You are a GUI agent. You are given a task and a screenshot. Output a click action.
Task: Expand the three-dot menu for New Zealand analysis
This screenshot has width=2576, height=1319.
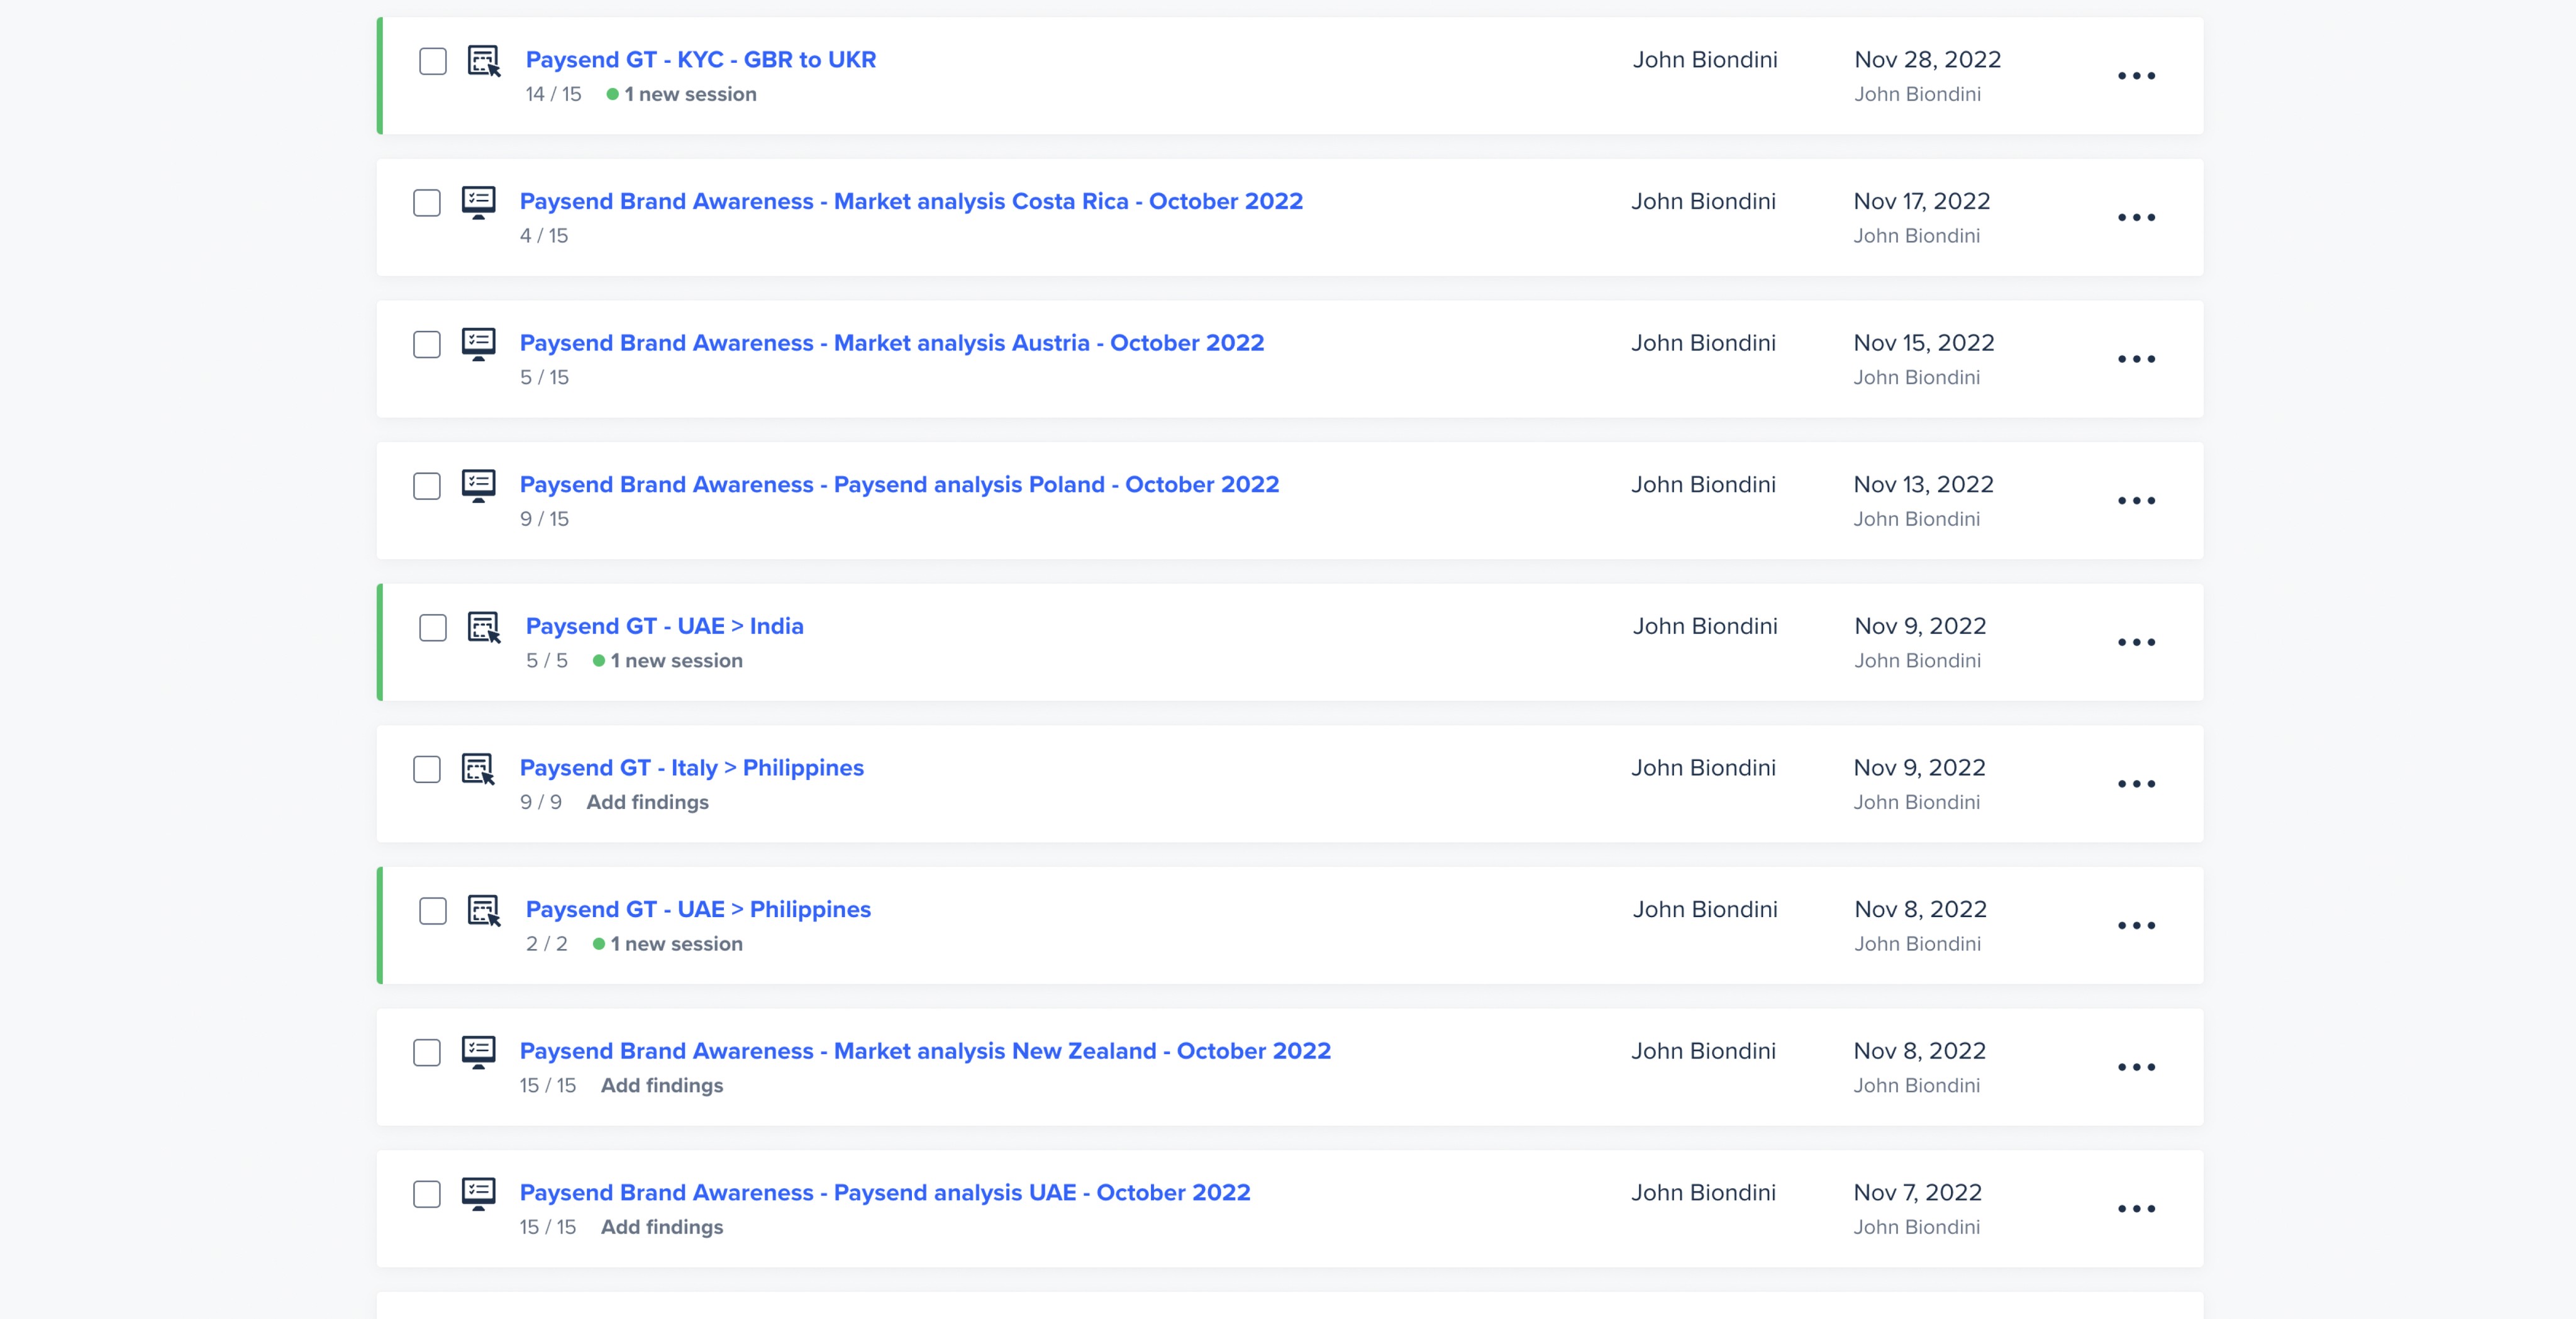click(x=2136, y=1068)
